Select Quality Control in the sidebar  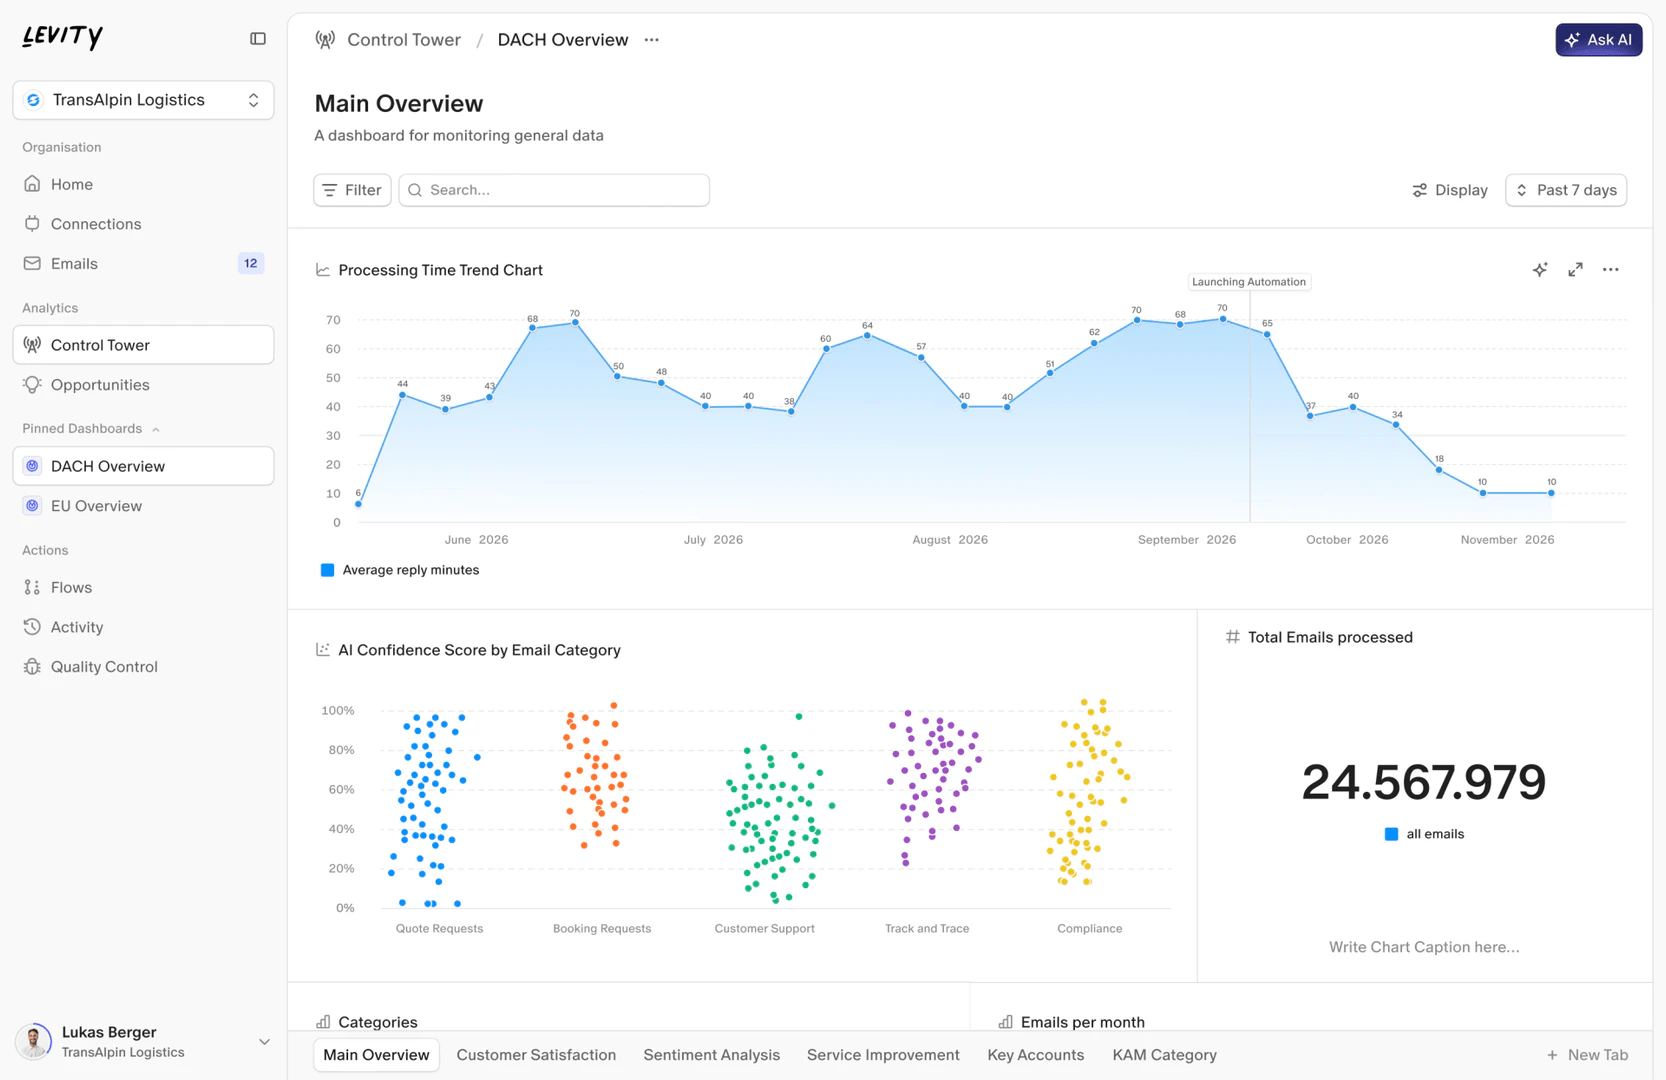pyautogui.click(x=103, y=666)
